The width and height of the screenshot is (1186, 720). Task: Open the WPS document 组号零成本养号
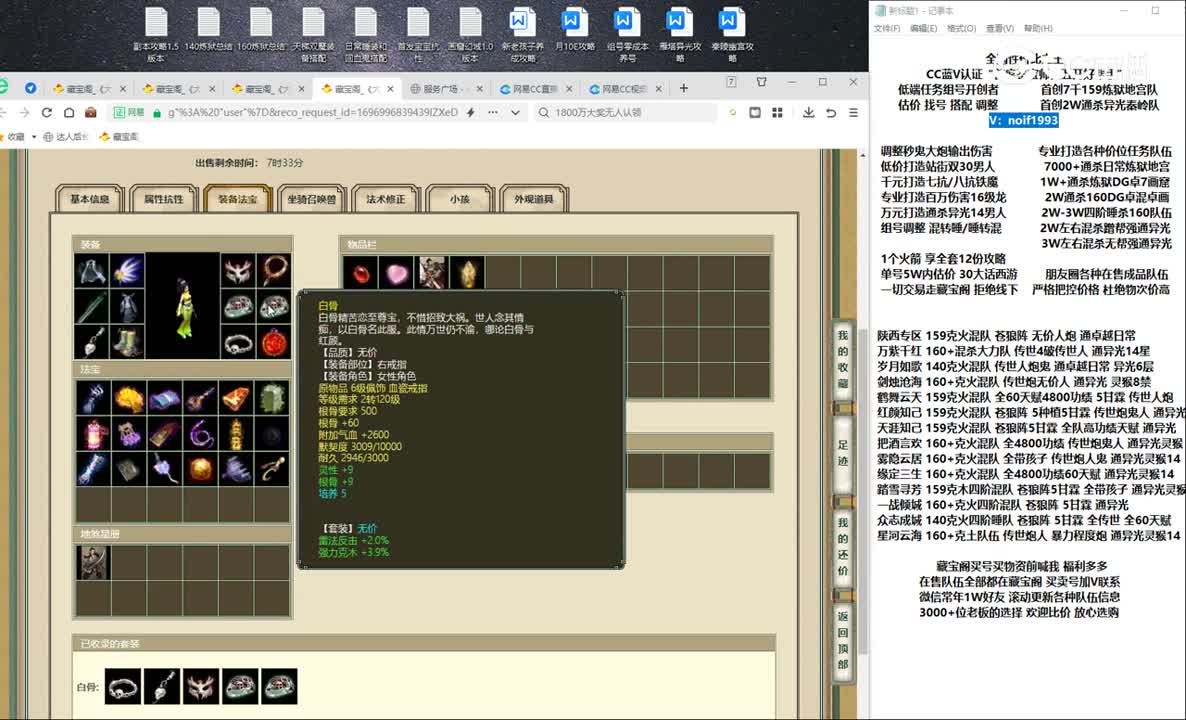coord(627,35)
